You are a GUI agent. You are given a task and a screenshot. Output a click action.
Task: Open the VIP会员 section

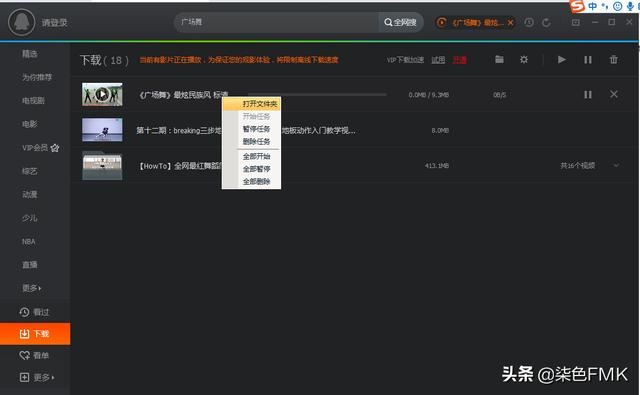click(40, 148)
